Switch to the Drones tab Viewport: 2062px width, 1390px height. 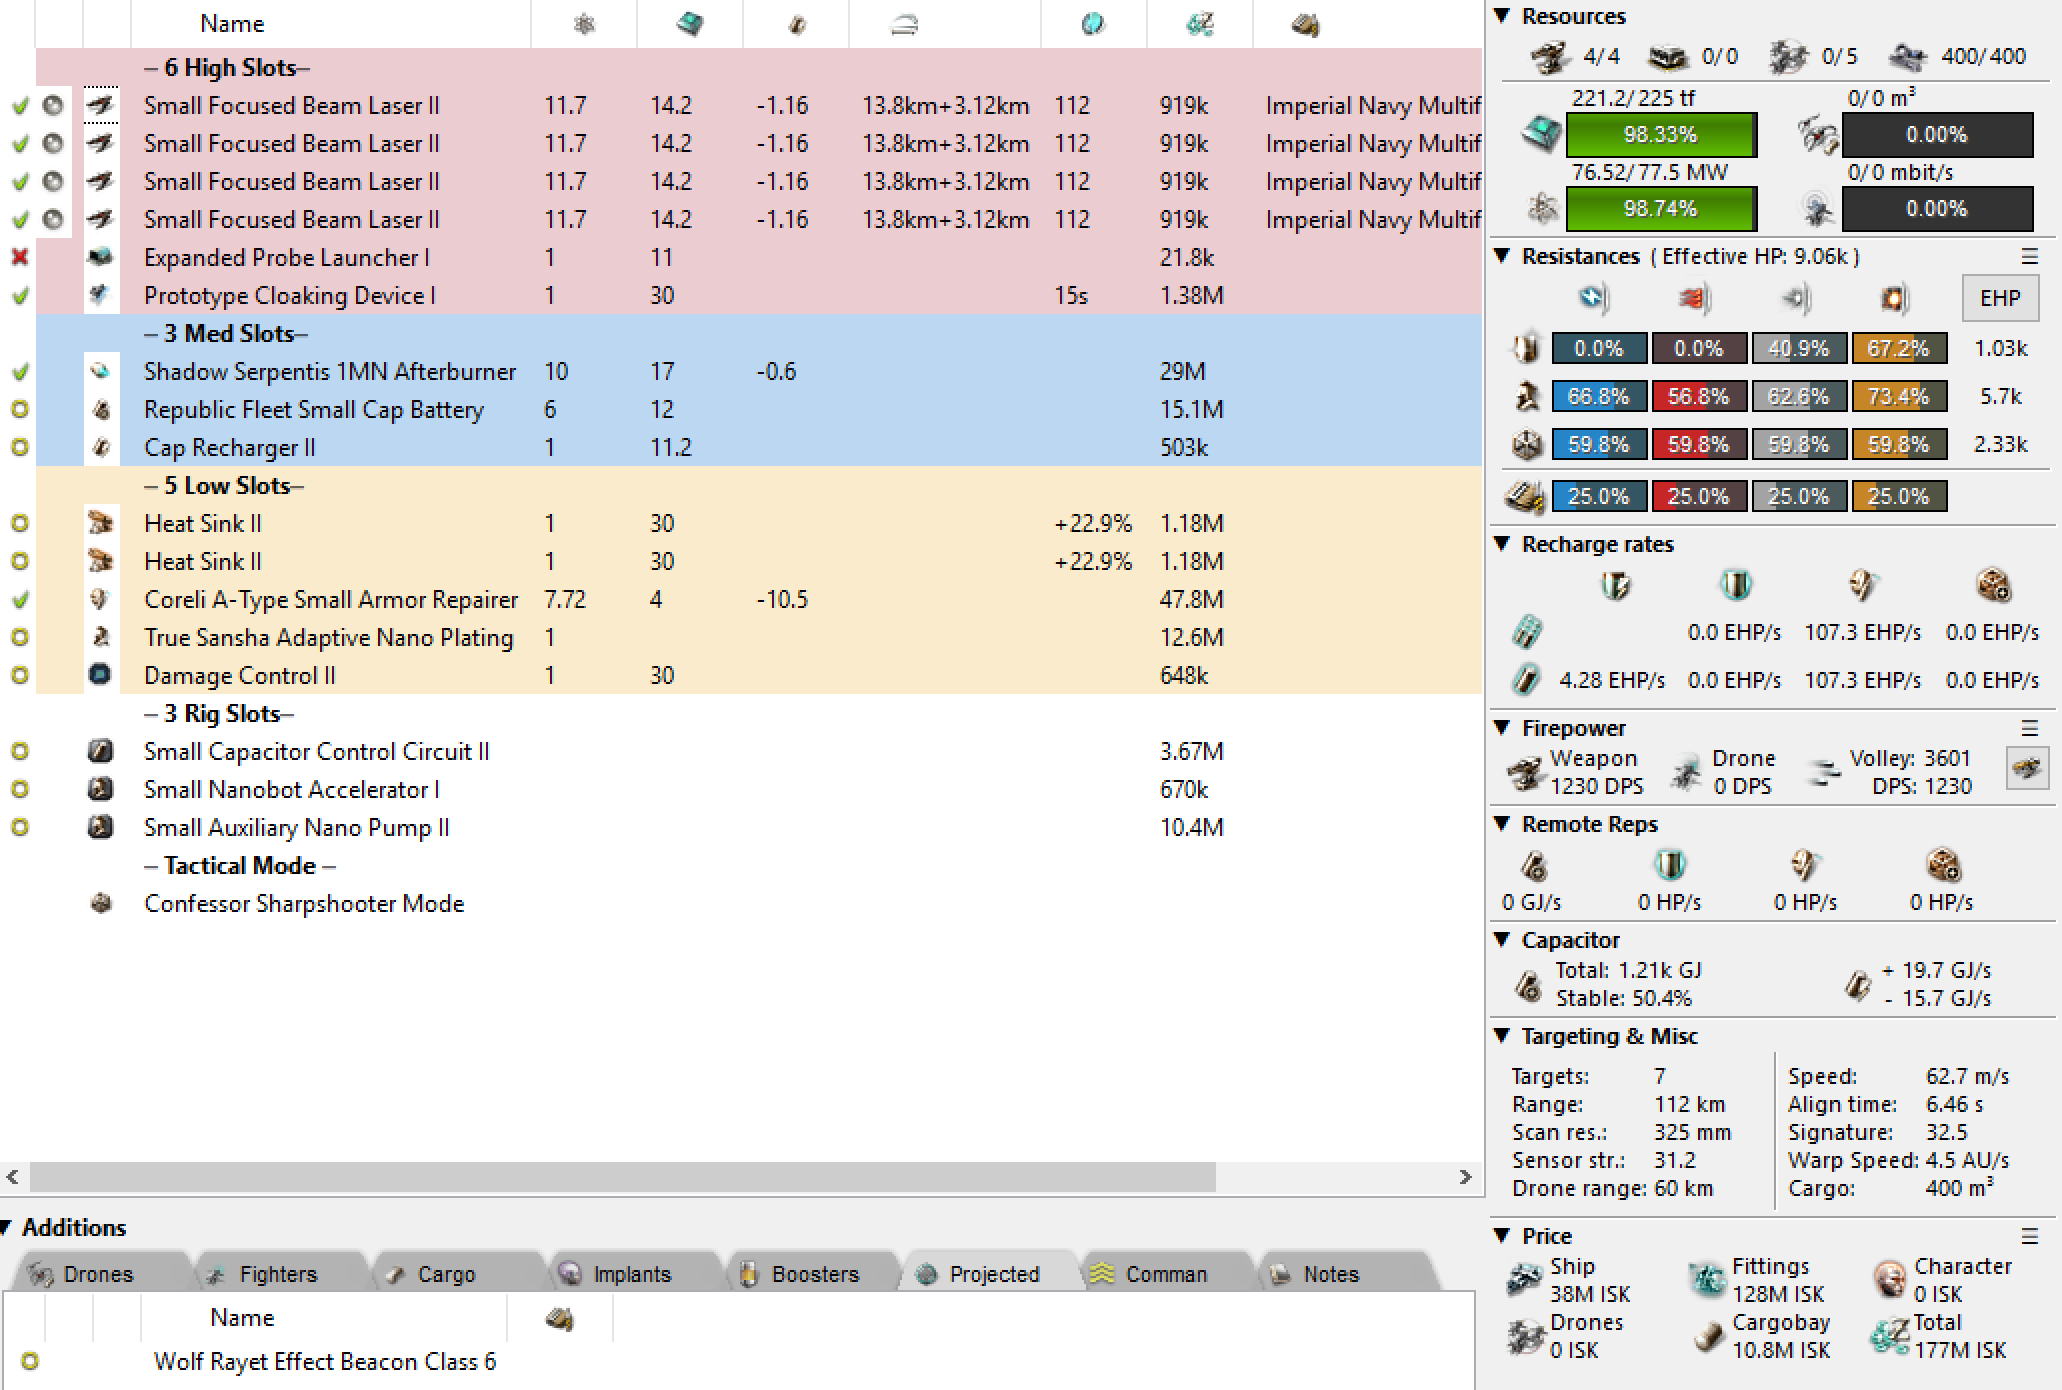click(x=95, y=1274)
